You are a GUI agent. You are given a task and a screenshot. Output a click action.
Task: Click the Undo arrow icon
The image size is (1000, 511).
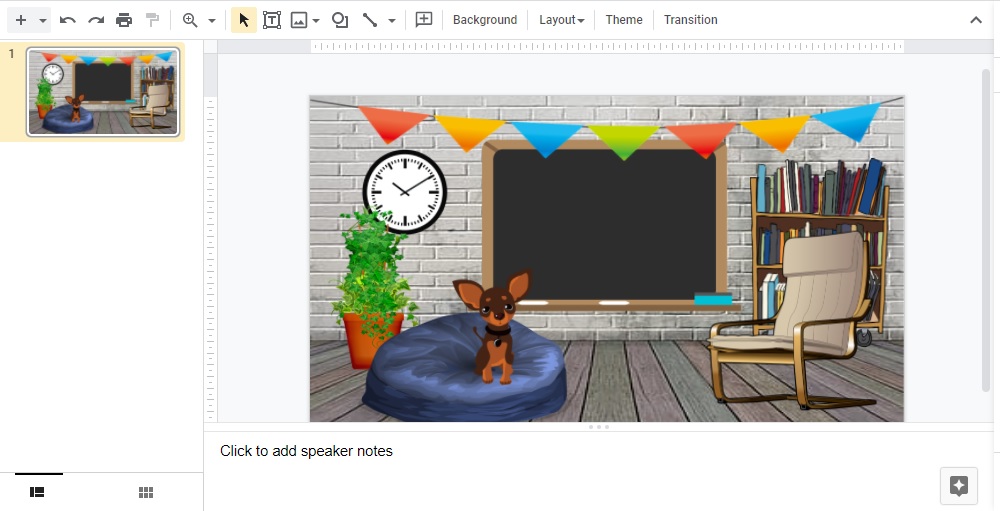tap(68, 20)
